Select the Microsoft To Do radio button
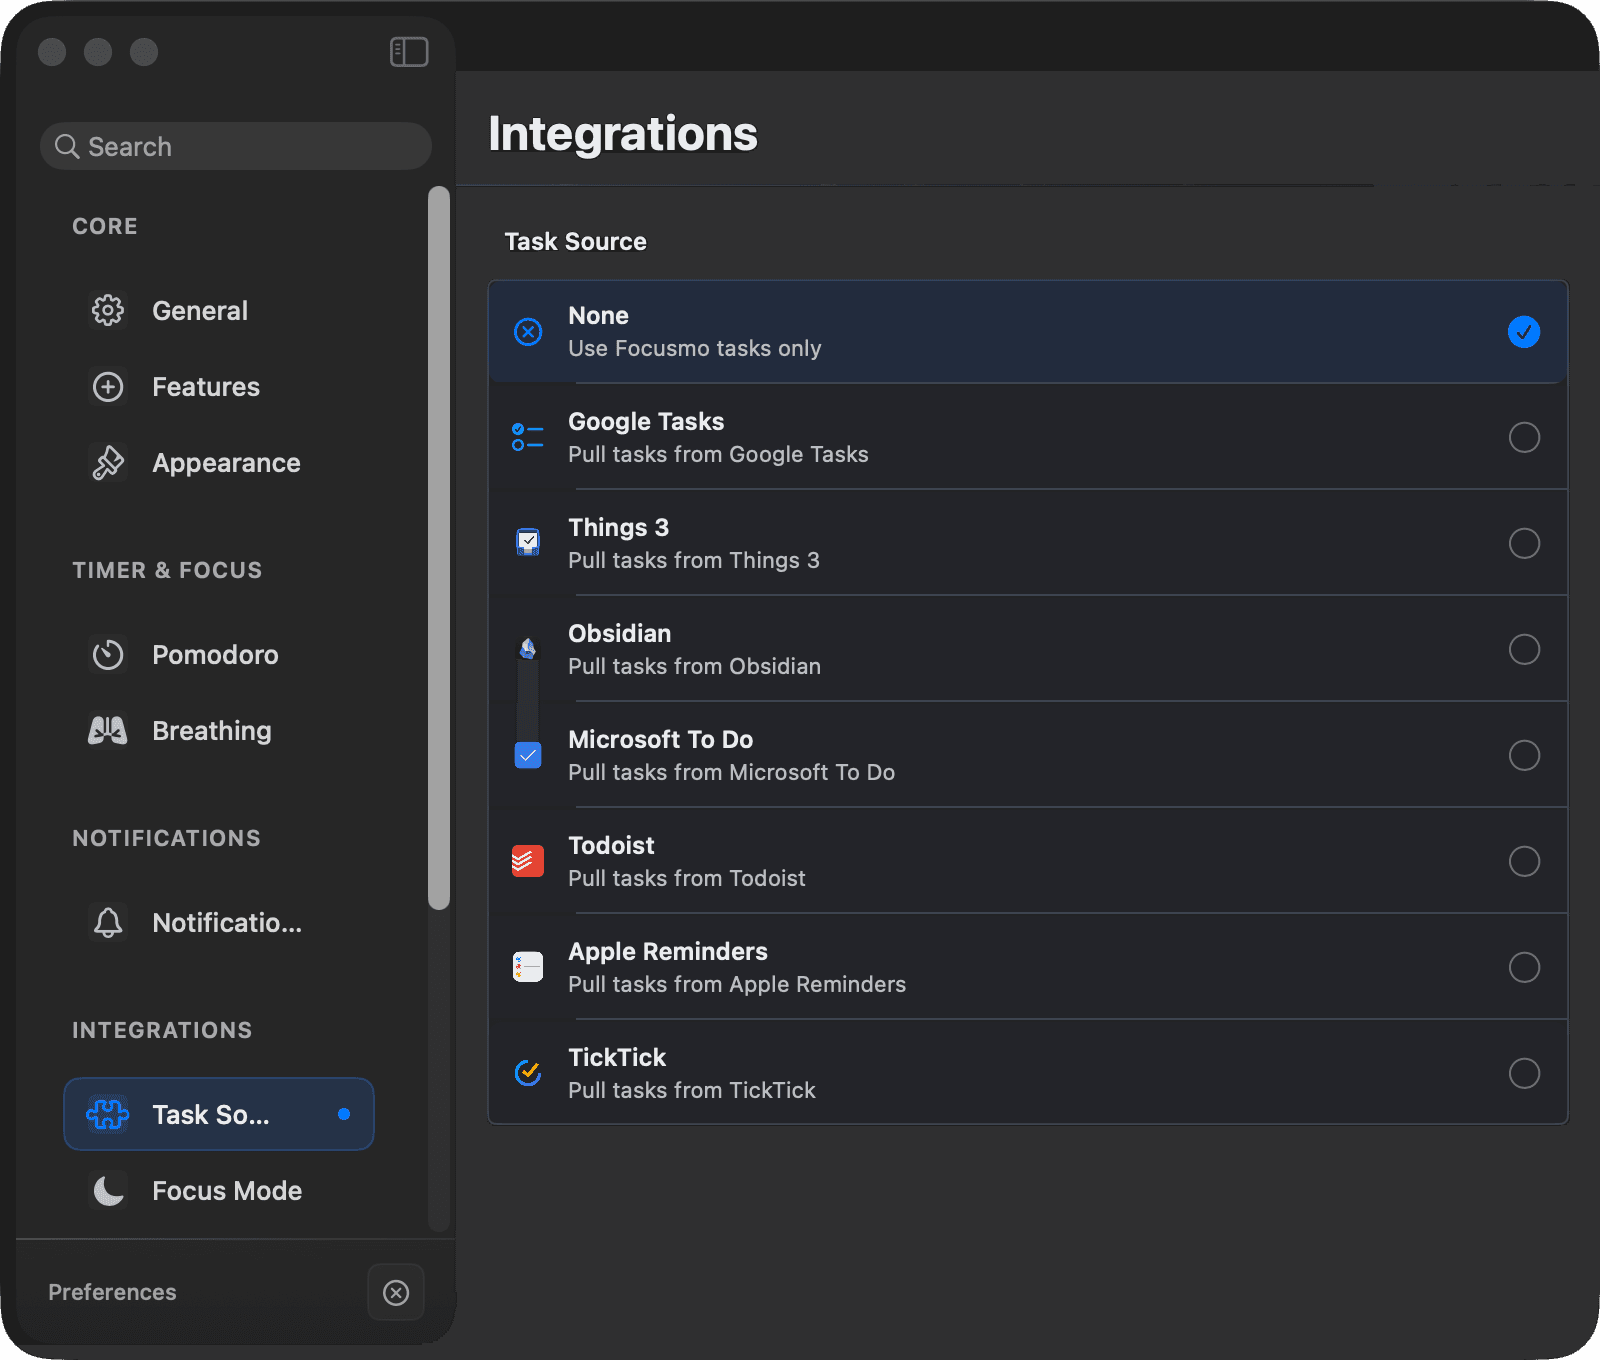Screen dimensions: 1600x1360 [1524, 756]
